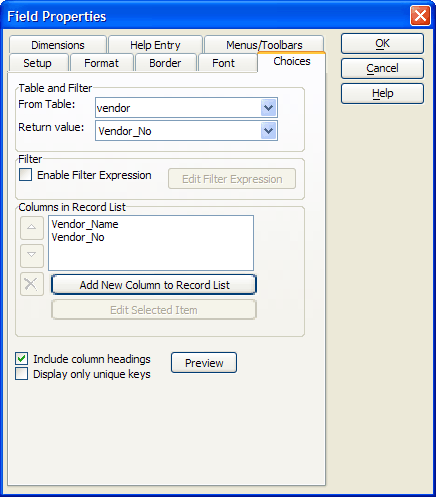Switch to the Setup tab
Screen dimensions: 436x497
coord(38,63)
